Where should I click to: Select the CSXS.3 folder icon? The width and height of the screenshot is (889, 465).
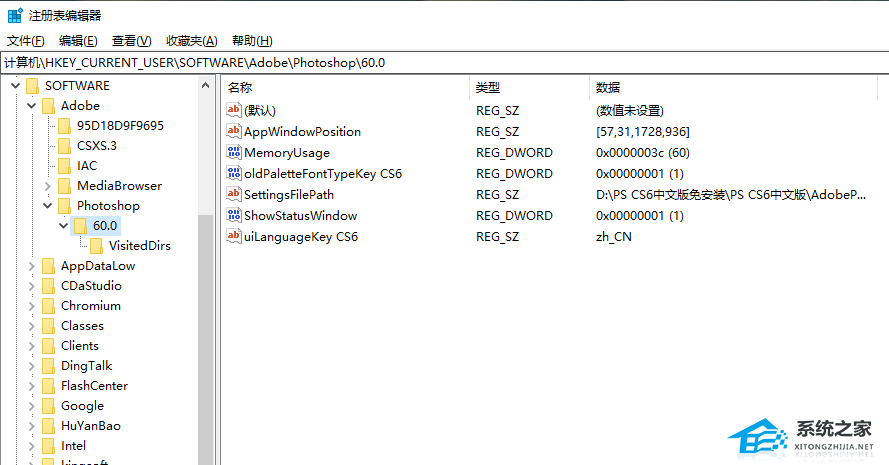tap(65, 146)
